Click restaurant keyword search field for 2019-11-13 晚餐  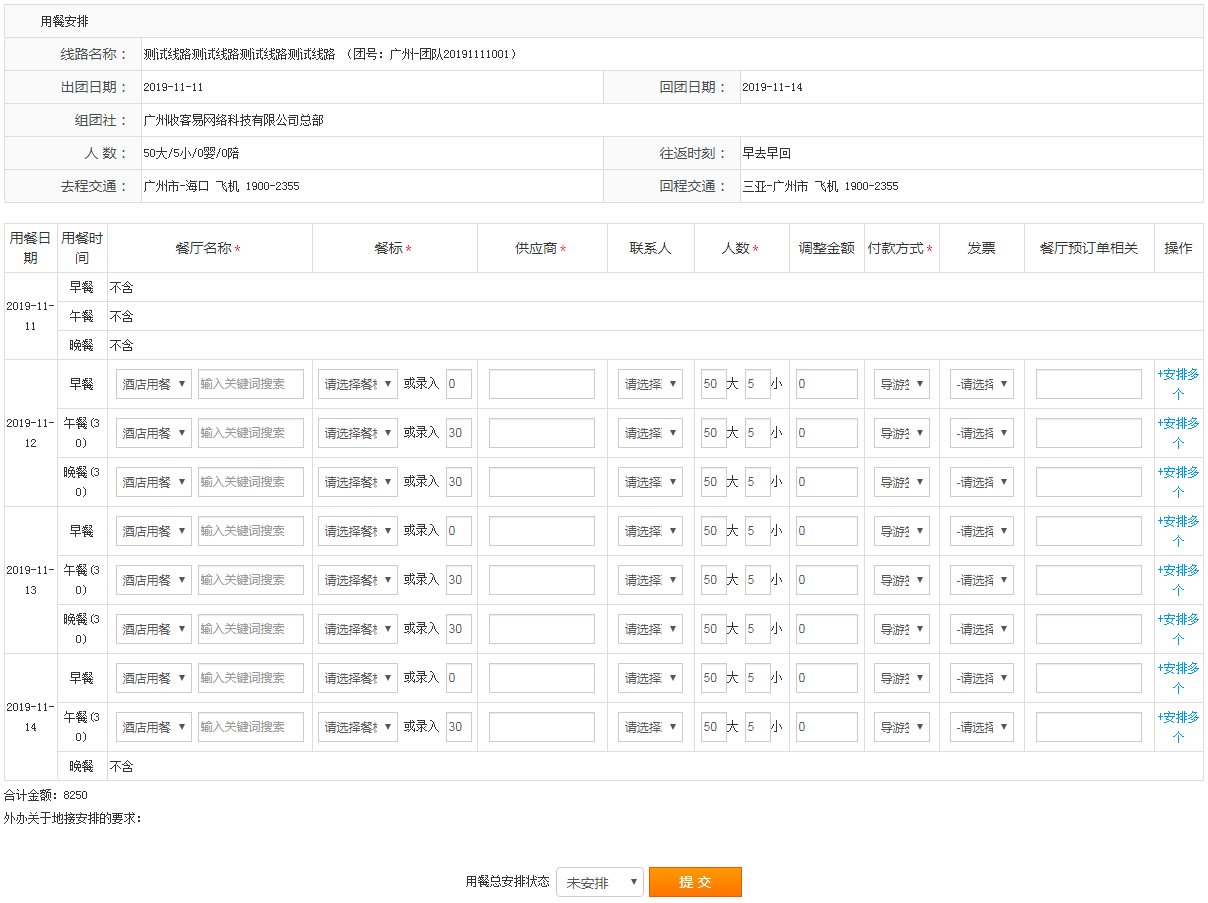point(251,629)
